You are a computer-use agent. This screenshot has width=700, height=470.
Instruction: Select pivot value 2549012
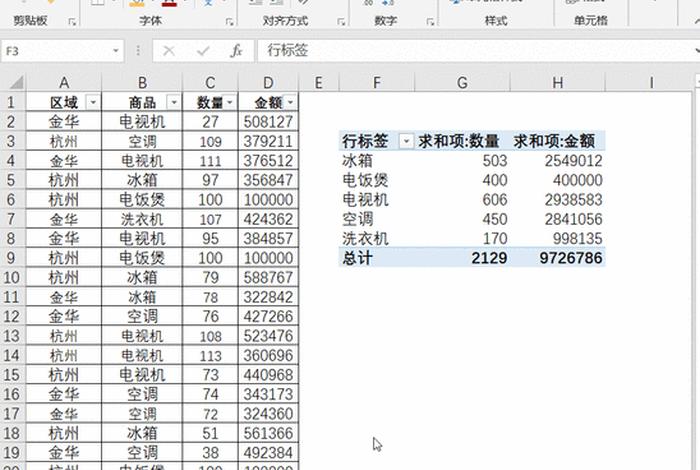[x=557, y=161]
